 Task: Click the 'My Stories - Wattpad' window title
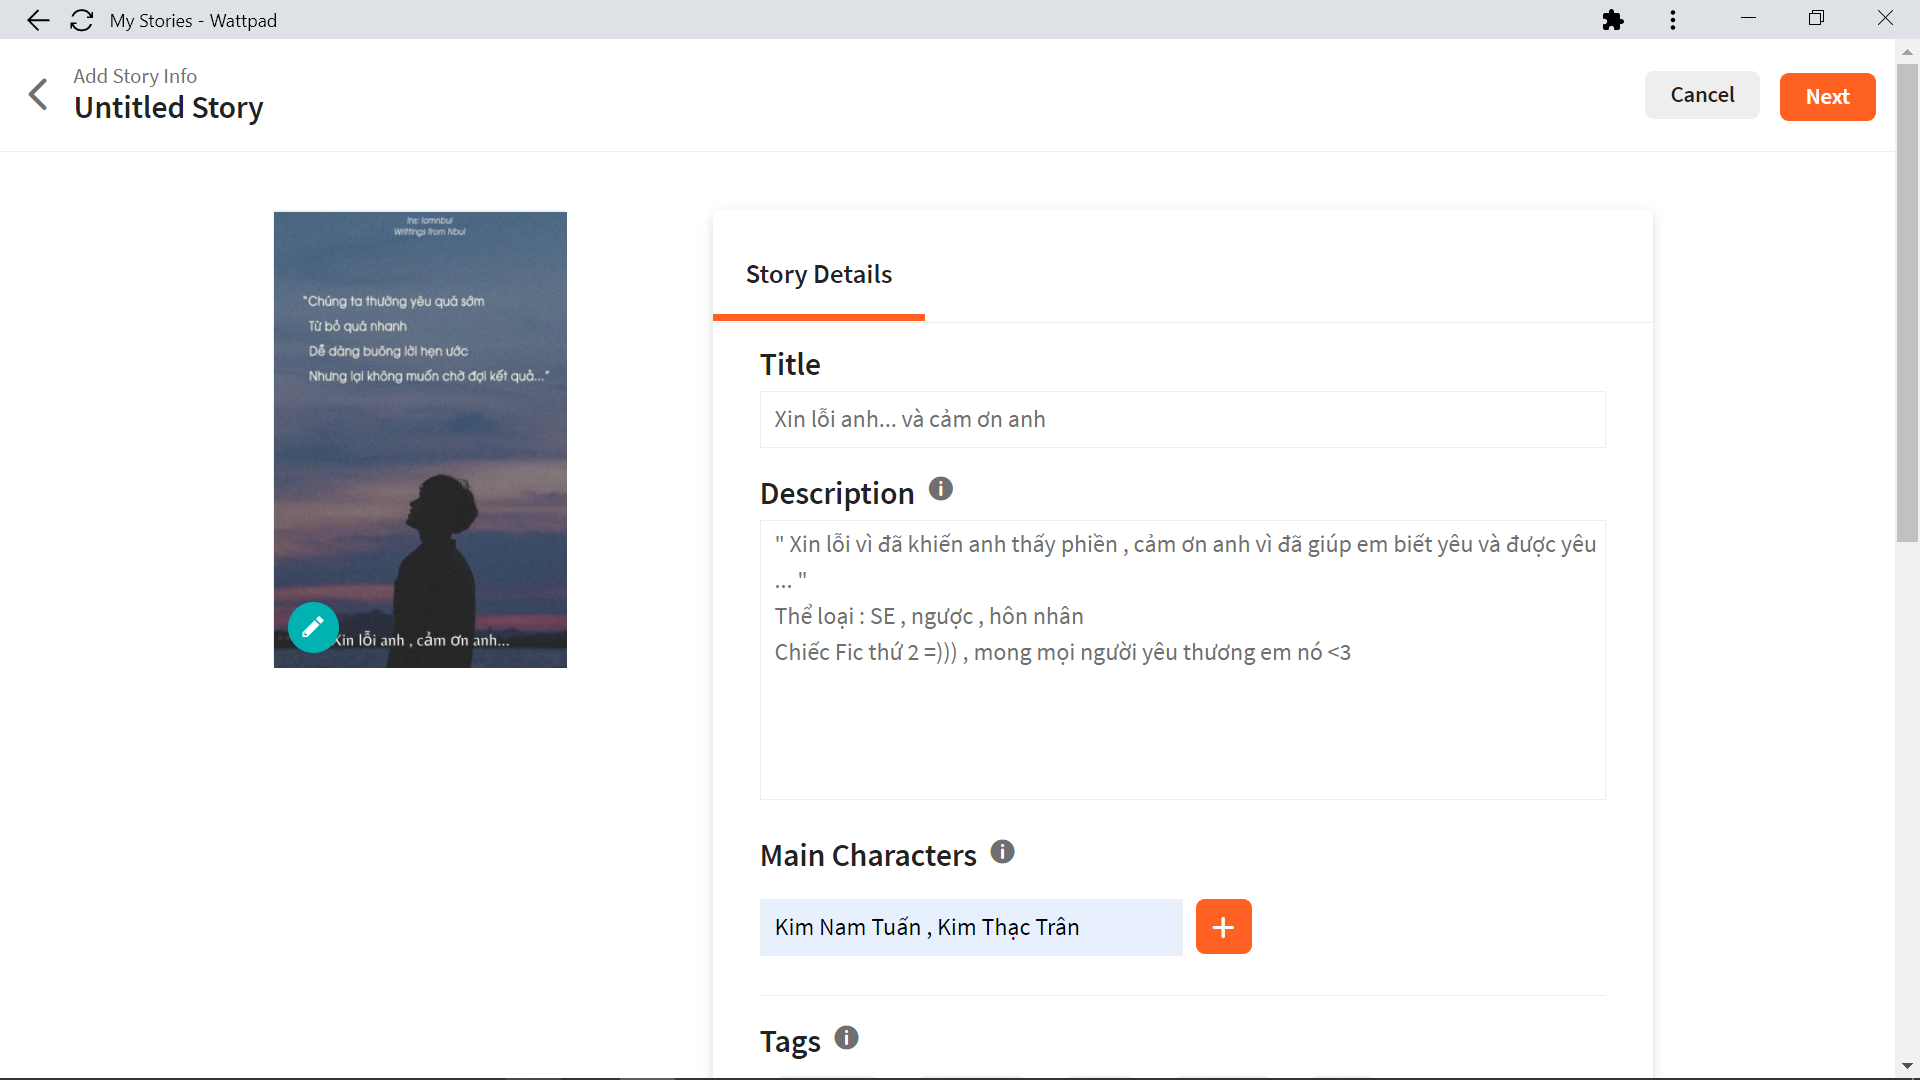pos(193,20)
